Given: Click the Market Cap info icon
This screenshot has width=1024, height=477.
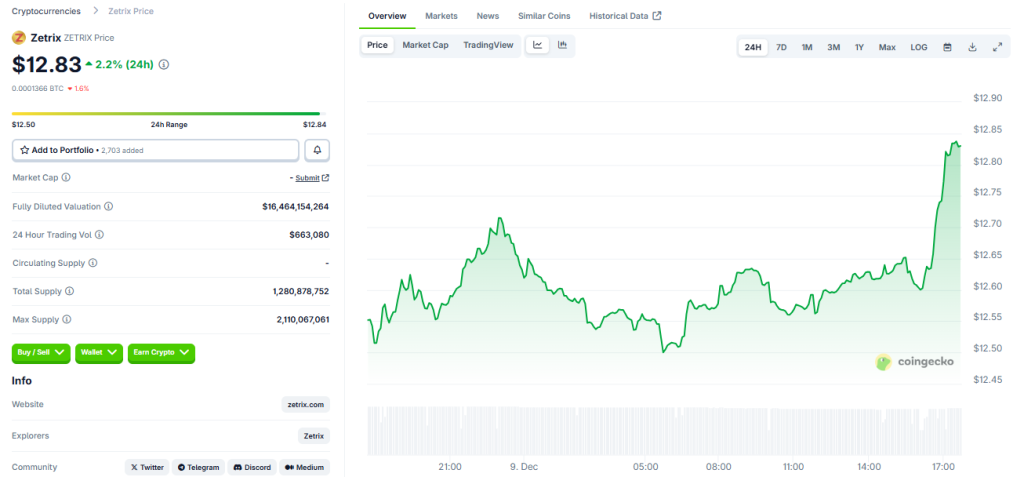Looking at the screenshot, I should [66, 177].
